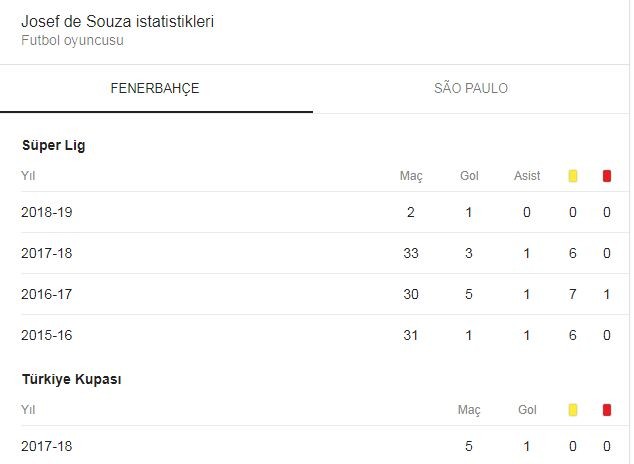The image size is (634, 464).
Task: Click the Gol column header in Türkiye Kupası
Action: [527, 410]
